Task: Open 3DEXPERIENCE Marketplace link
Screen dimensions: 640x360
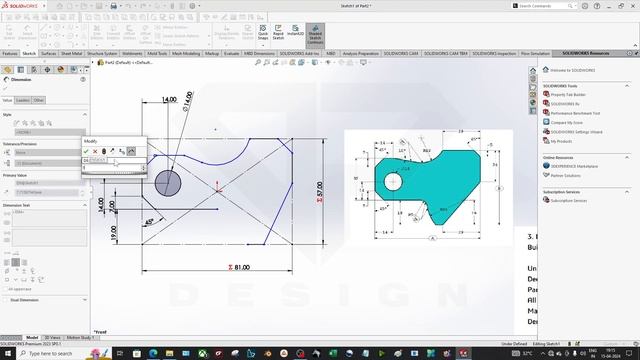Action: (x=574, y=166)
